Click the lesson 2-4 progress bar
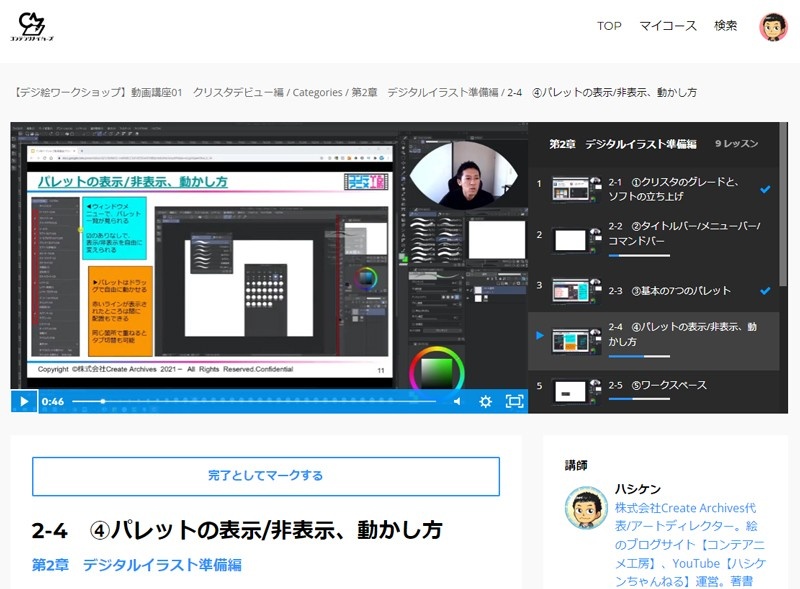 click(x=639, y=356)
